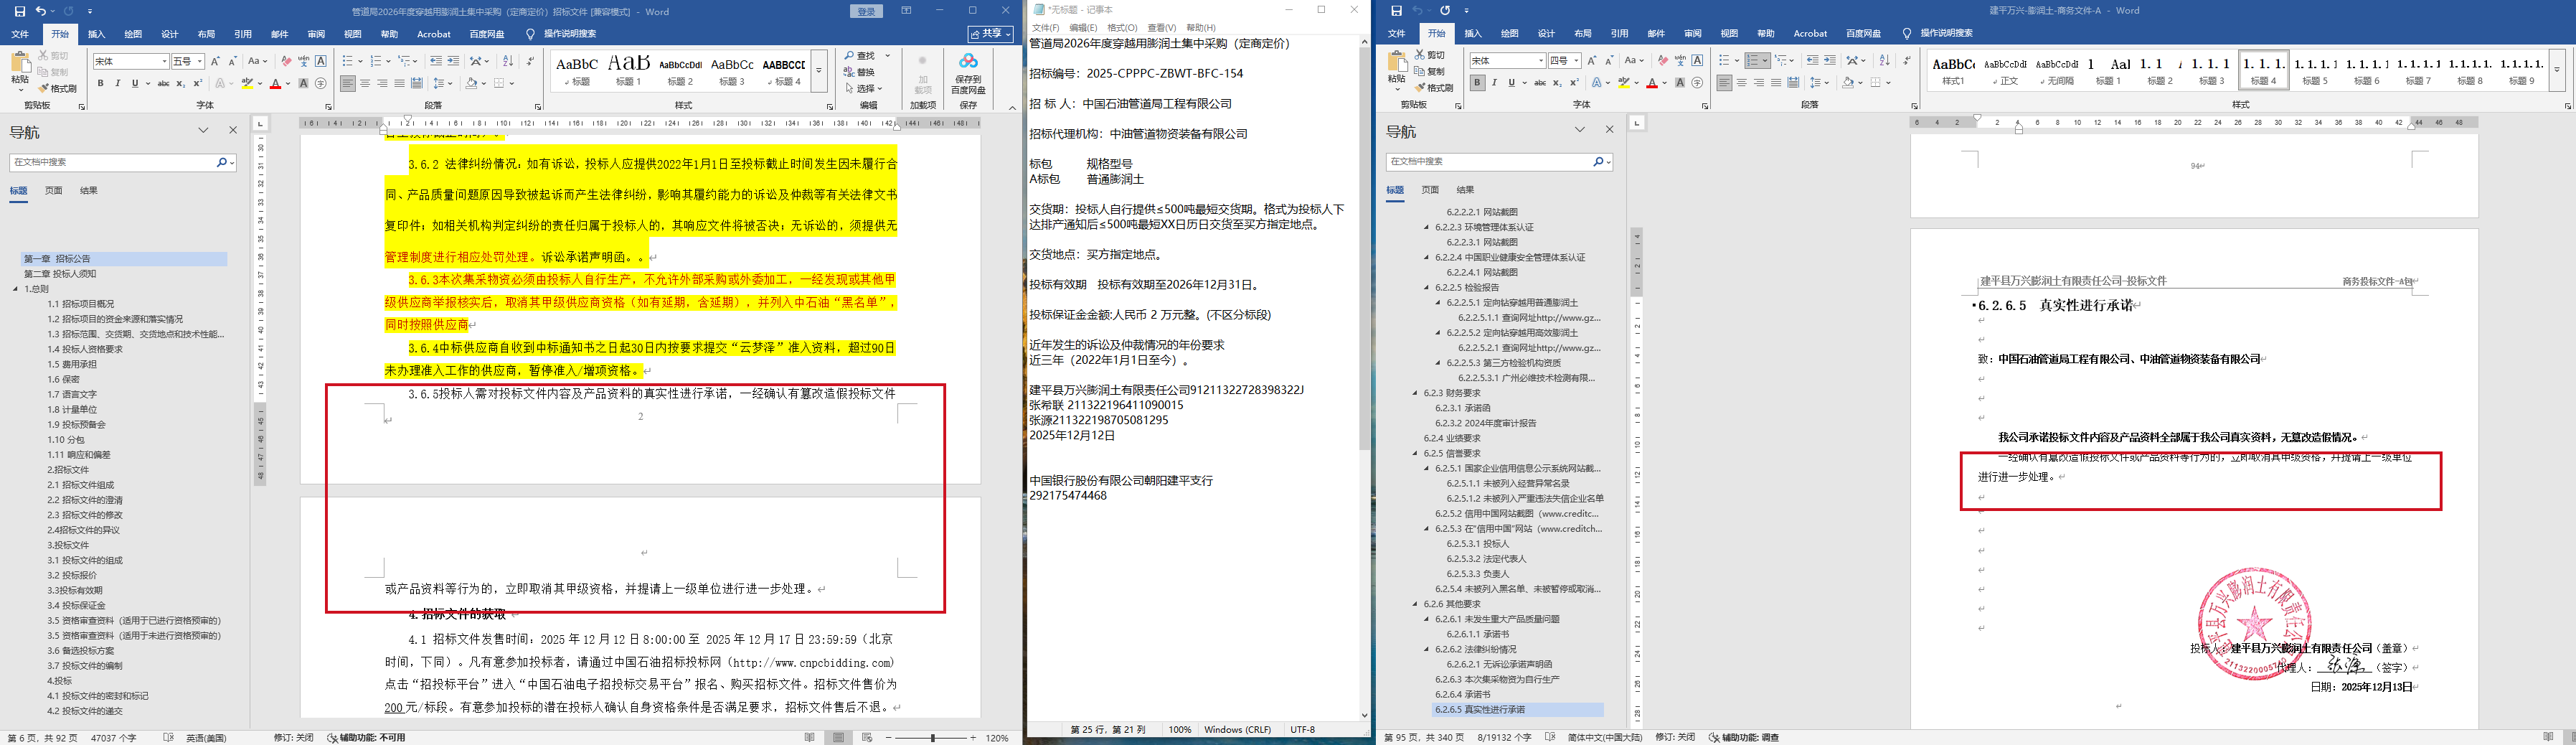Toggle align left in right Word window
The image size is (2576, 745).
[1724, 83]
